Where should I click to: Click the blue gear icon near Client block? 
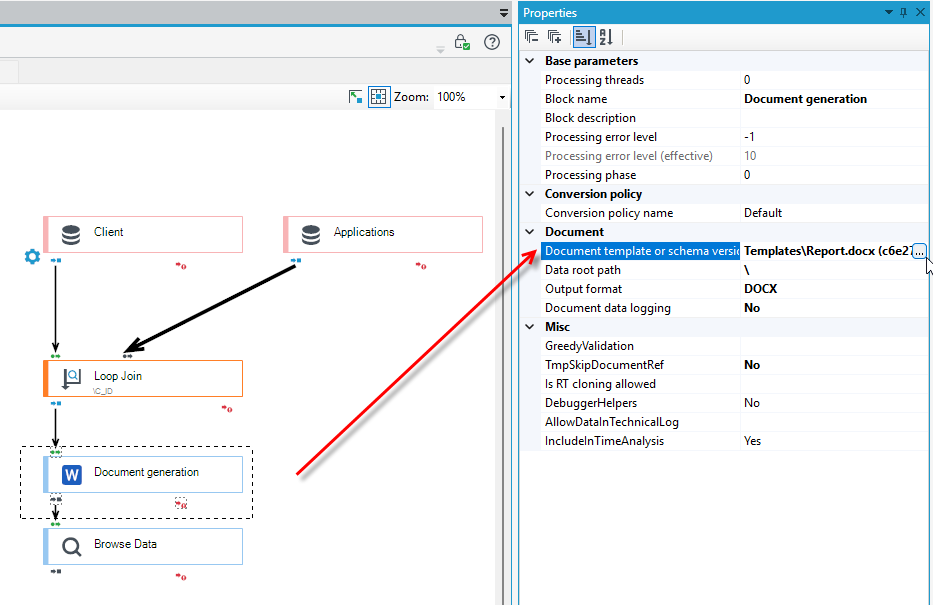[32, 256]
